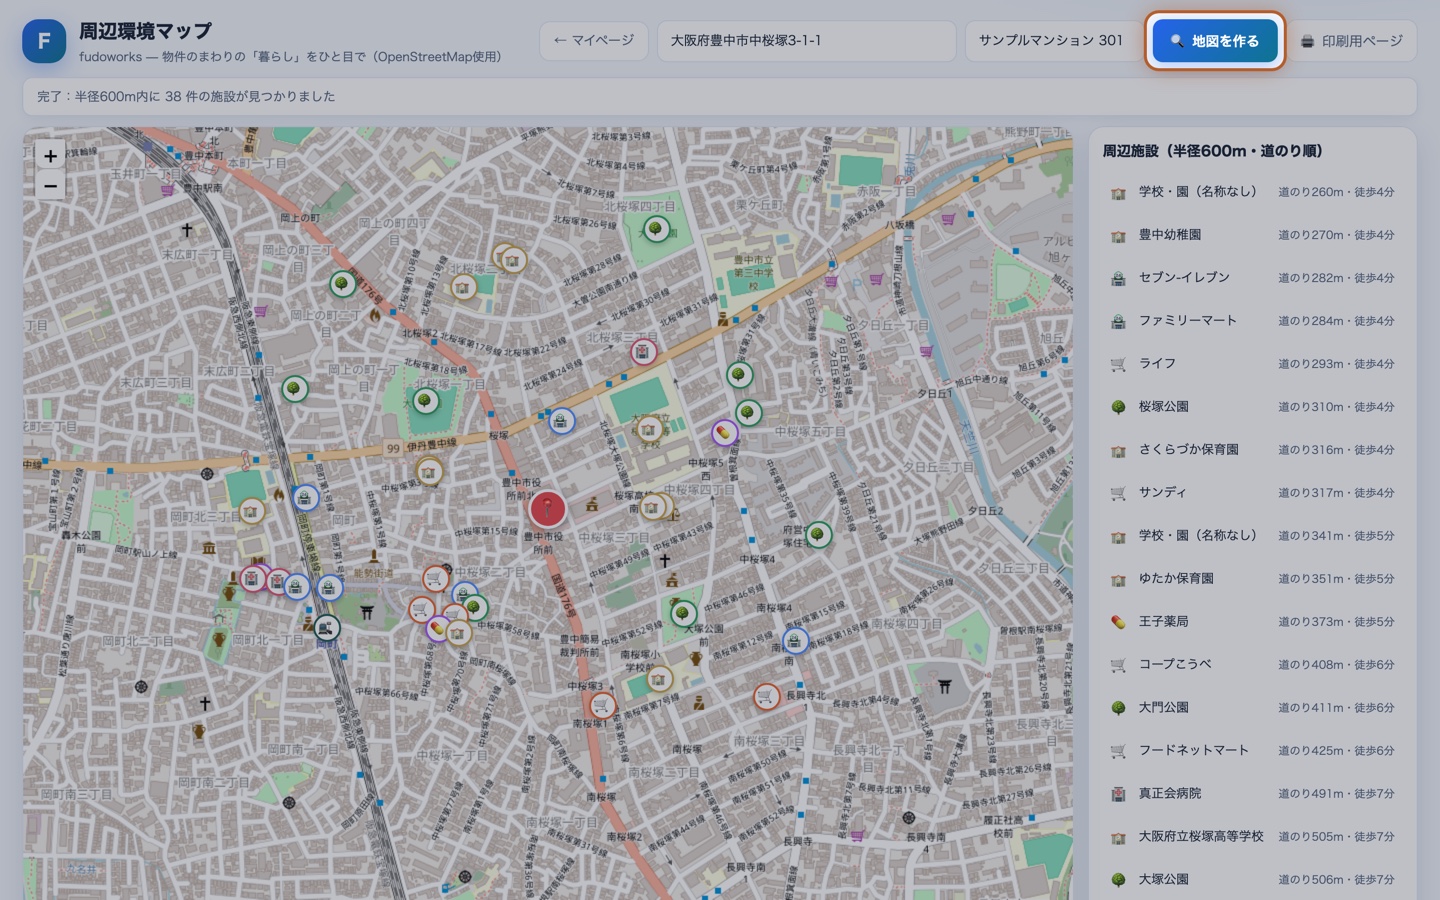Click the cart icon beside ライフ
Screen dimensions: 1440x900
coord(1118,365)
